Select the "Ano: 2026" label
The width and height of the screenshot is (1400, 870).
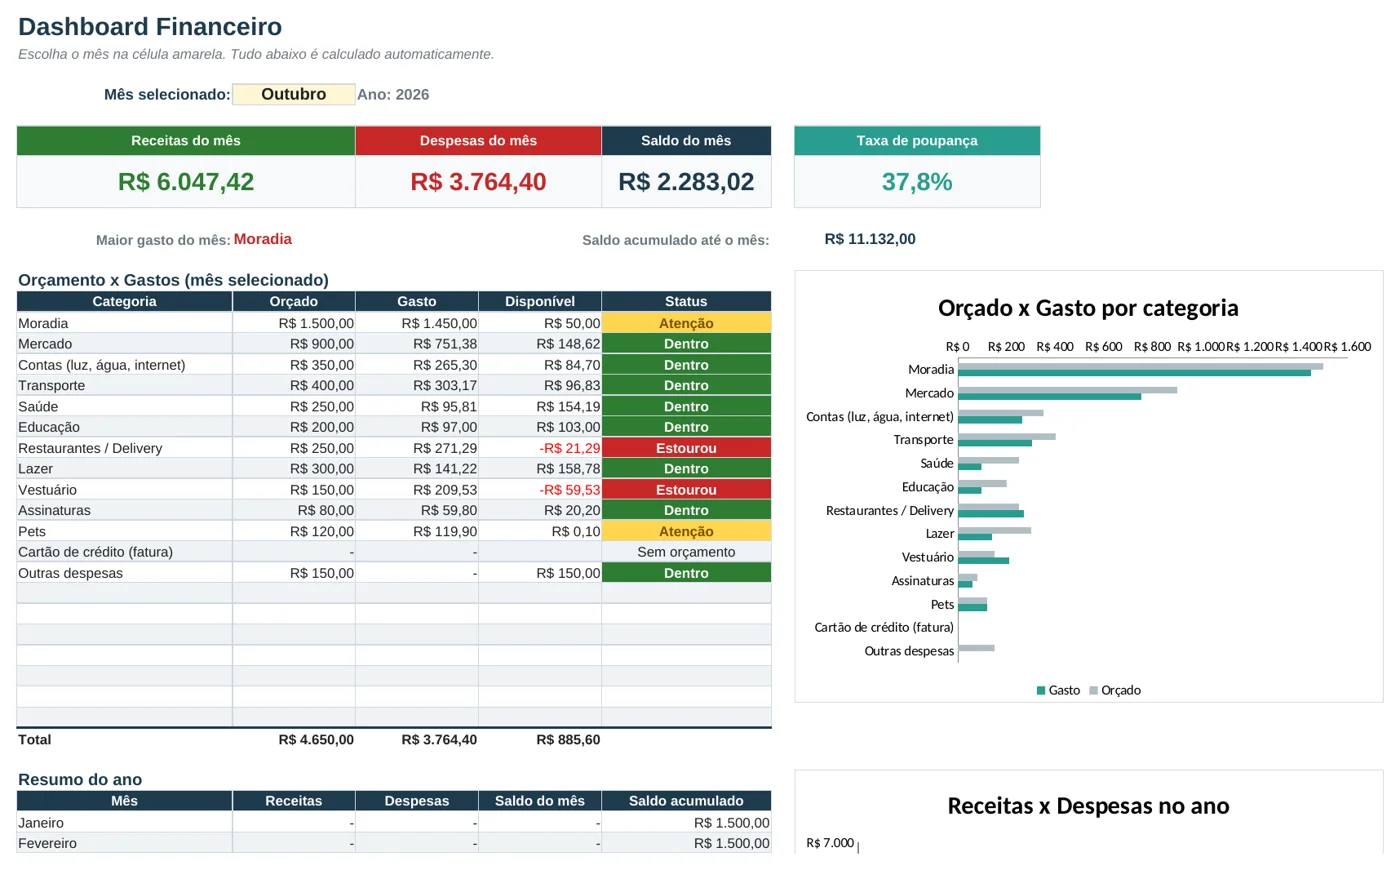click(393, 95)
